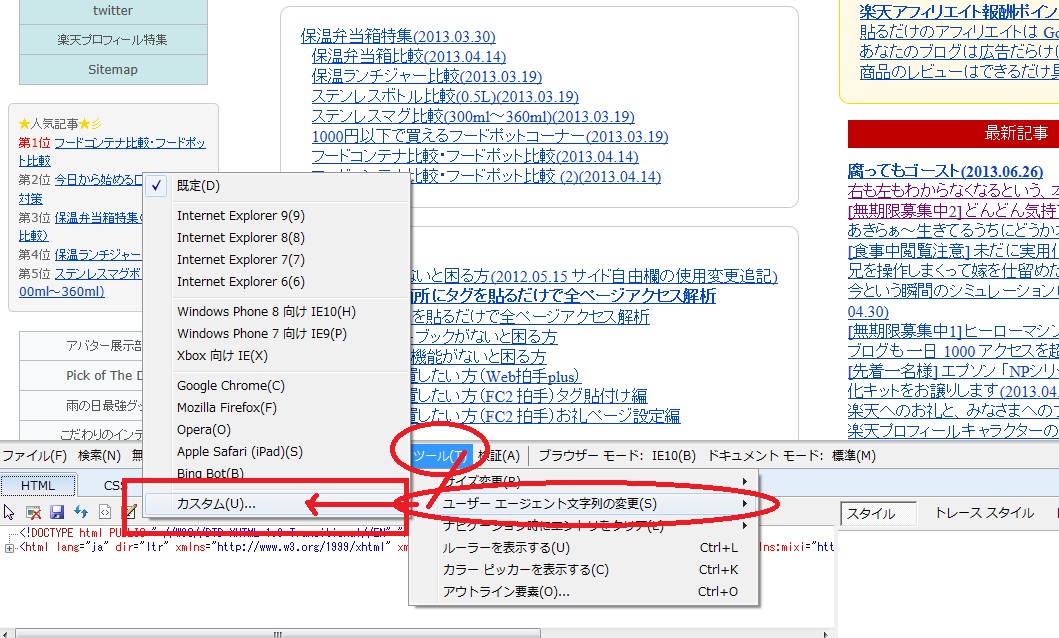1059x638 pixels.
Task: Choose Google Chrome(C) user agent
Action: [230, 386]
